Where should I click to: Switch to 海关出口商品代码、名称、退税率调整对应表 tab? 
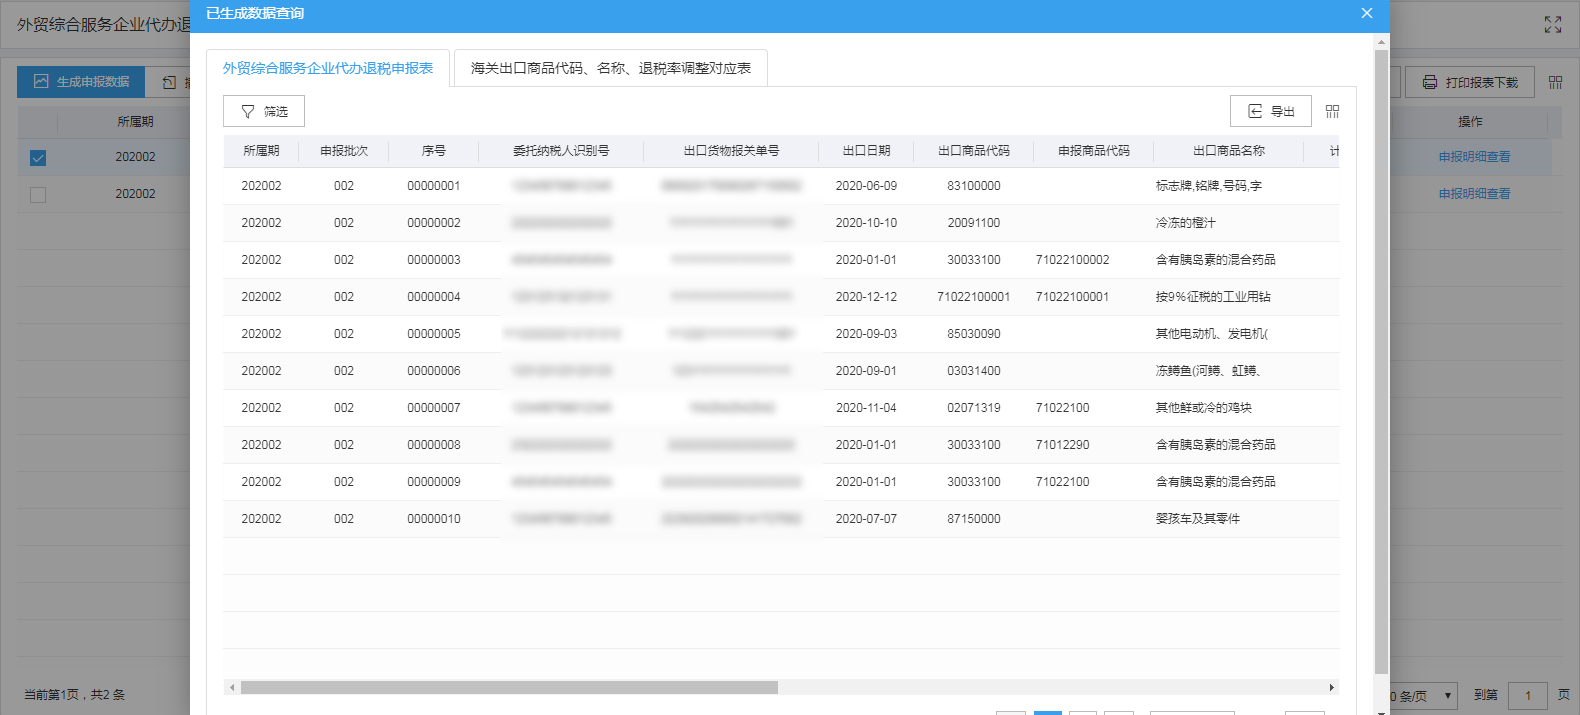610,68
